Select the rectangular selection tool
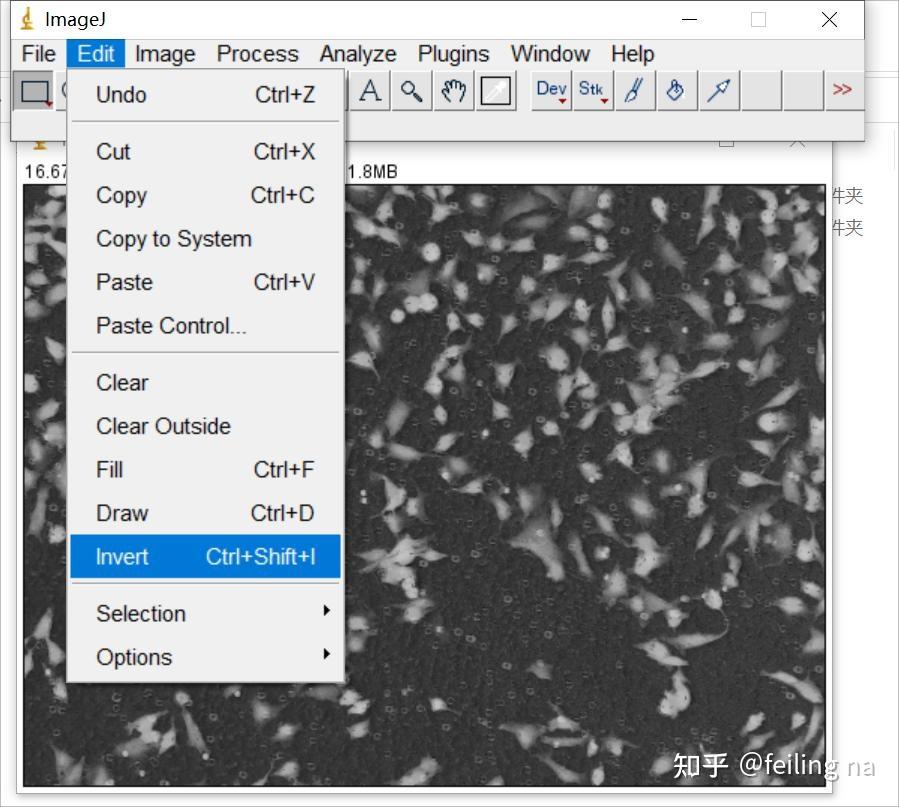The height and width of the screenshot is (807, 899). (x=35, y=90)
